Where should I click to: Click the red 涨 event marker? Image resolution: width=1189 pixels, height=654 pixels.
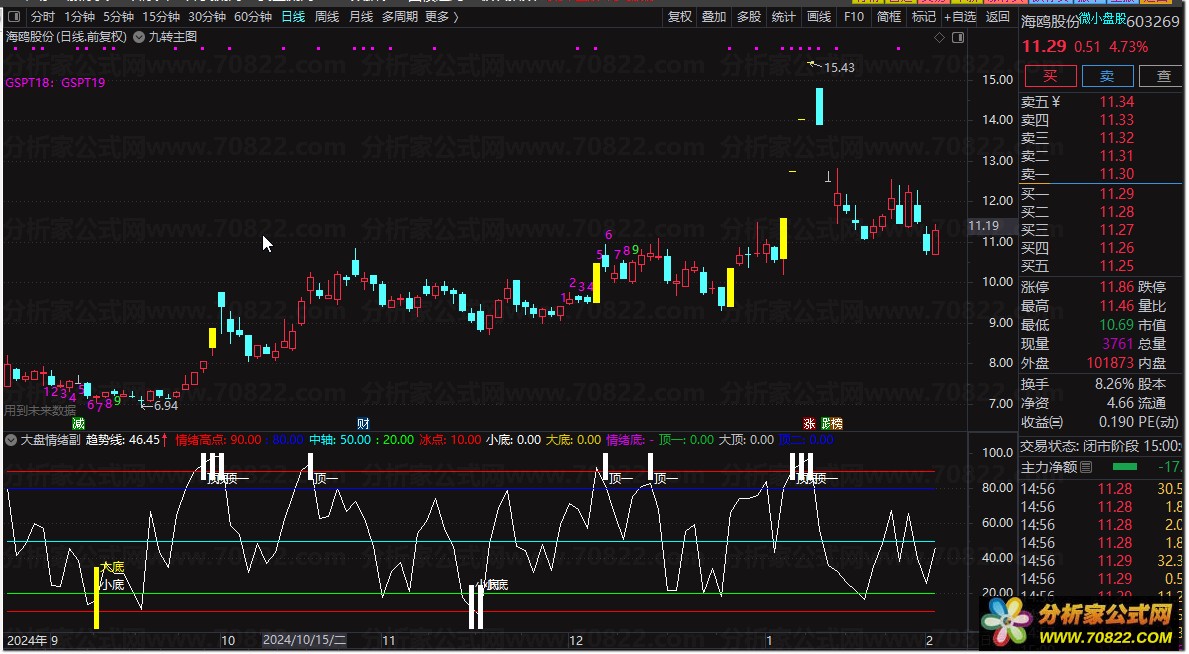coord(808,423)
